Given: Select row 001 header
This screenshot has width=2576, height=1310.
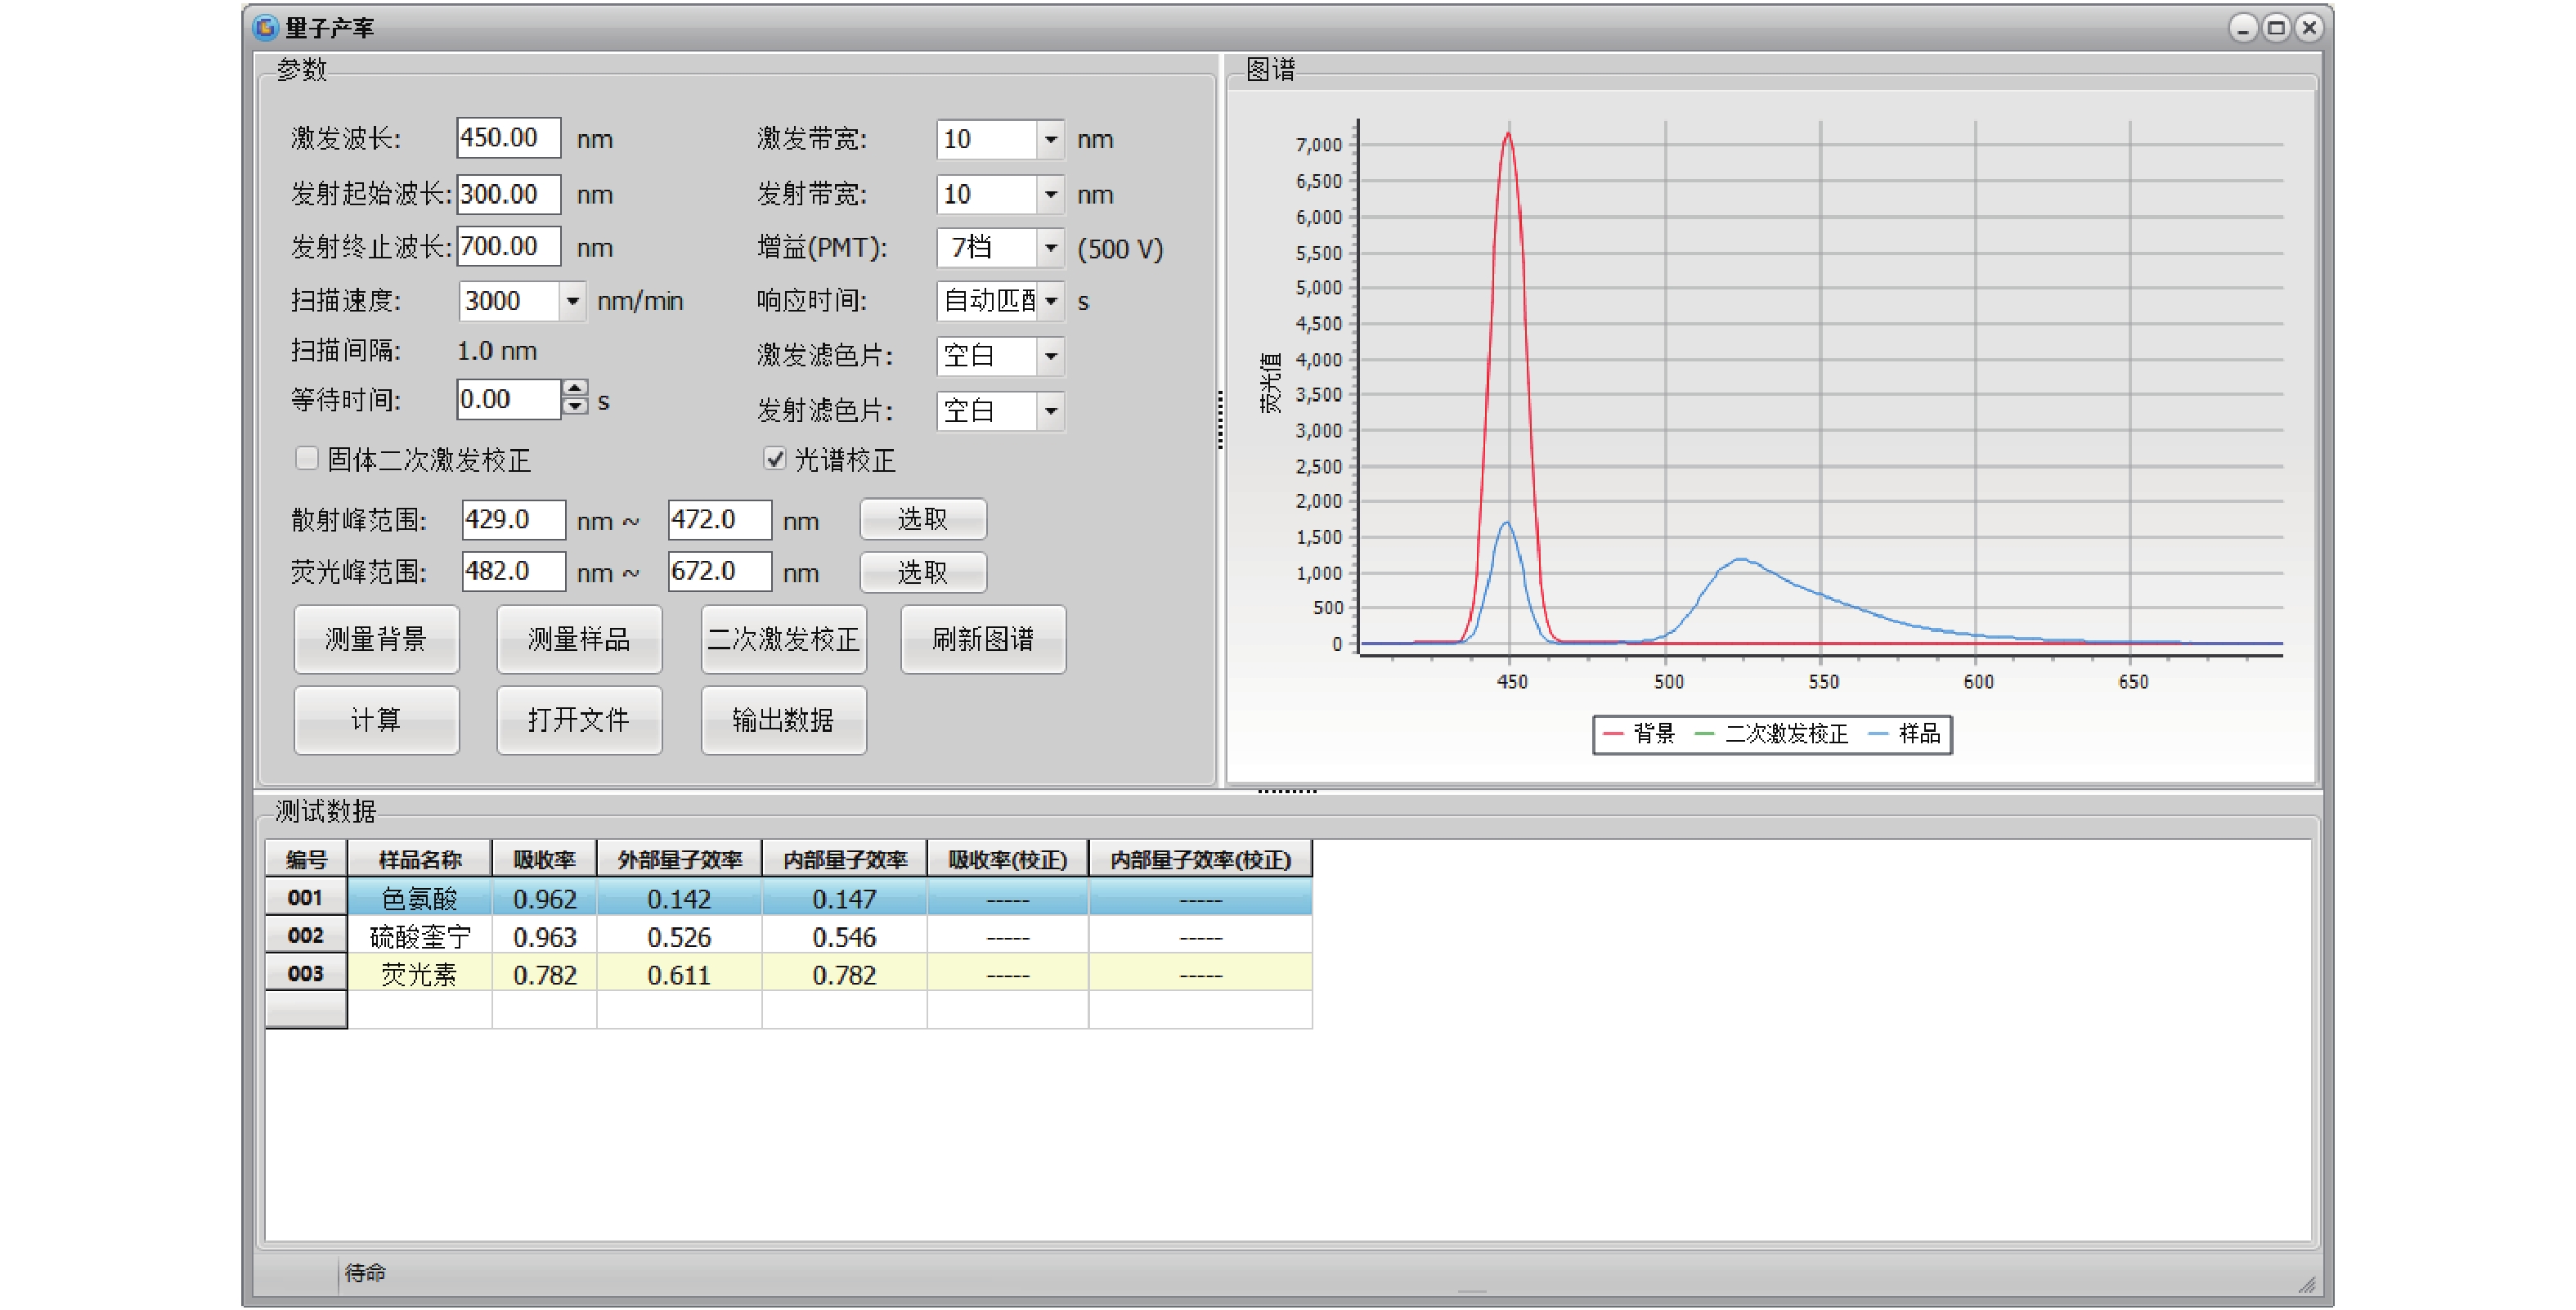Looking at the screenshot, I should (306, 897).
